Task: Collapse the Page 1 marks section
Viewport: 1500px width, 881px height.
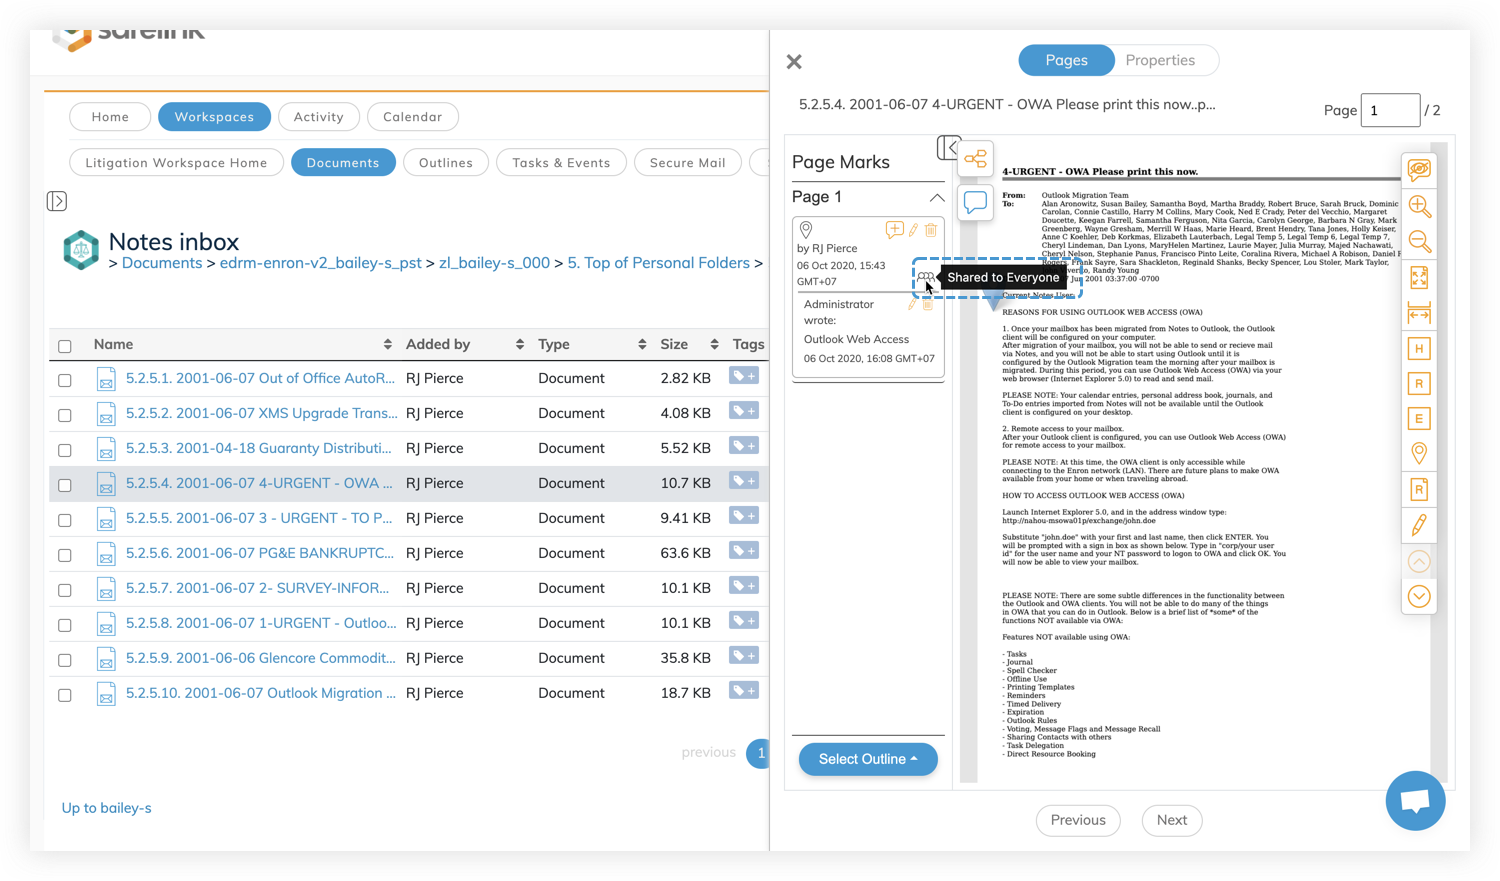Action: pos(937,197)
